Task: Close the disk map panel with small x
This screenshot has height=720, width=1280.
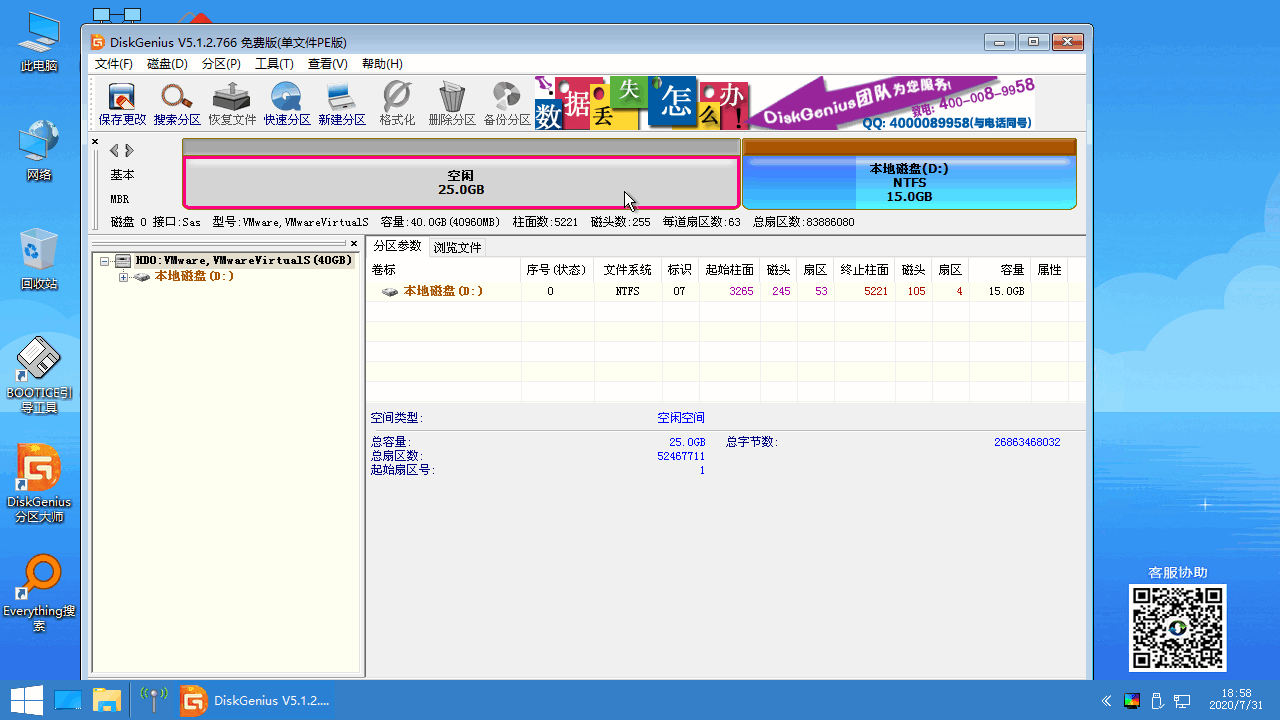Action: (96, 142)
